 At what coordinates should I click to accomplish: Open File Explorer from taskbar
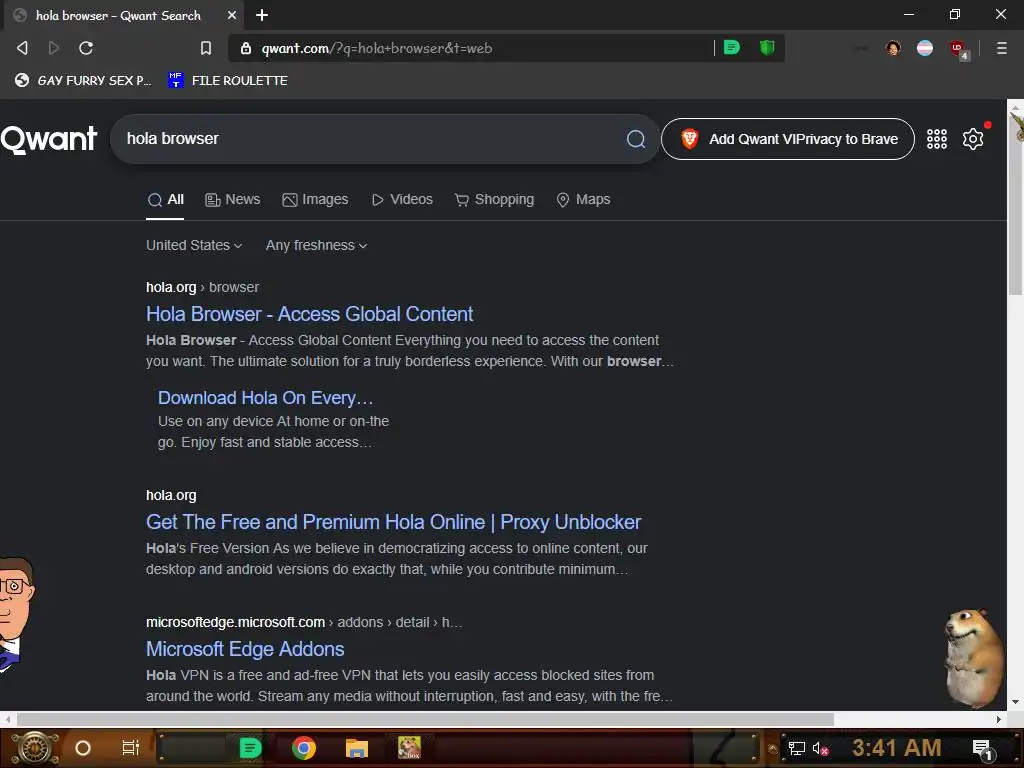[x=357, y=748]
